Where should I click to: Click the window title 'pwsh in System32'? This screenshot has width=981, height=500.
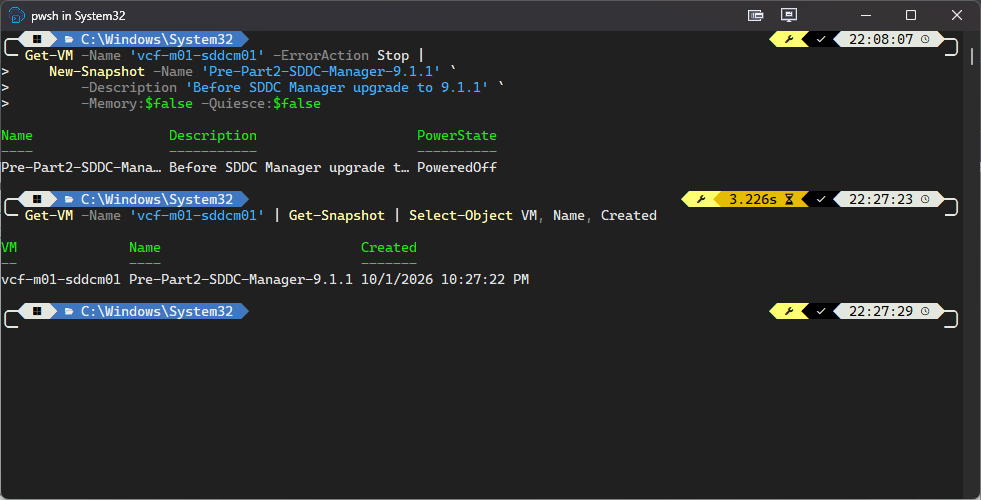pos(78,16)
